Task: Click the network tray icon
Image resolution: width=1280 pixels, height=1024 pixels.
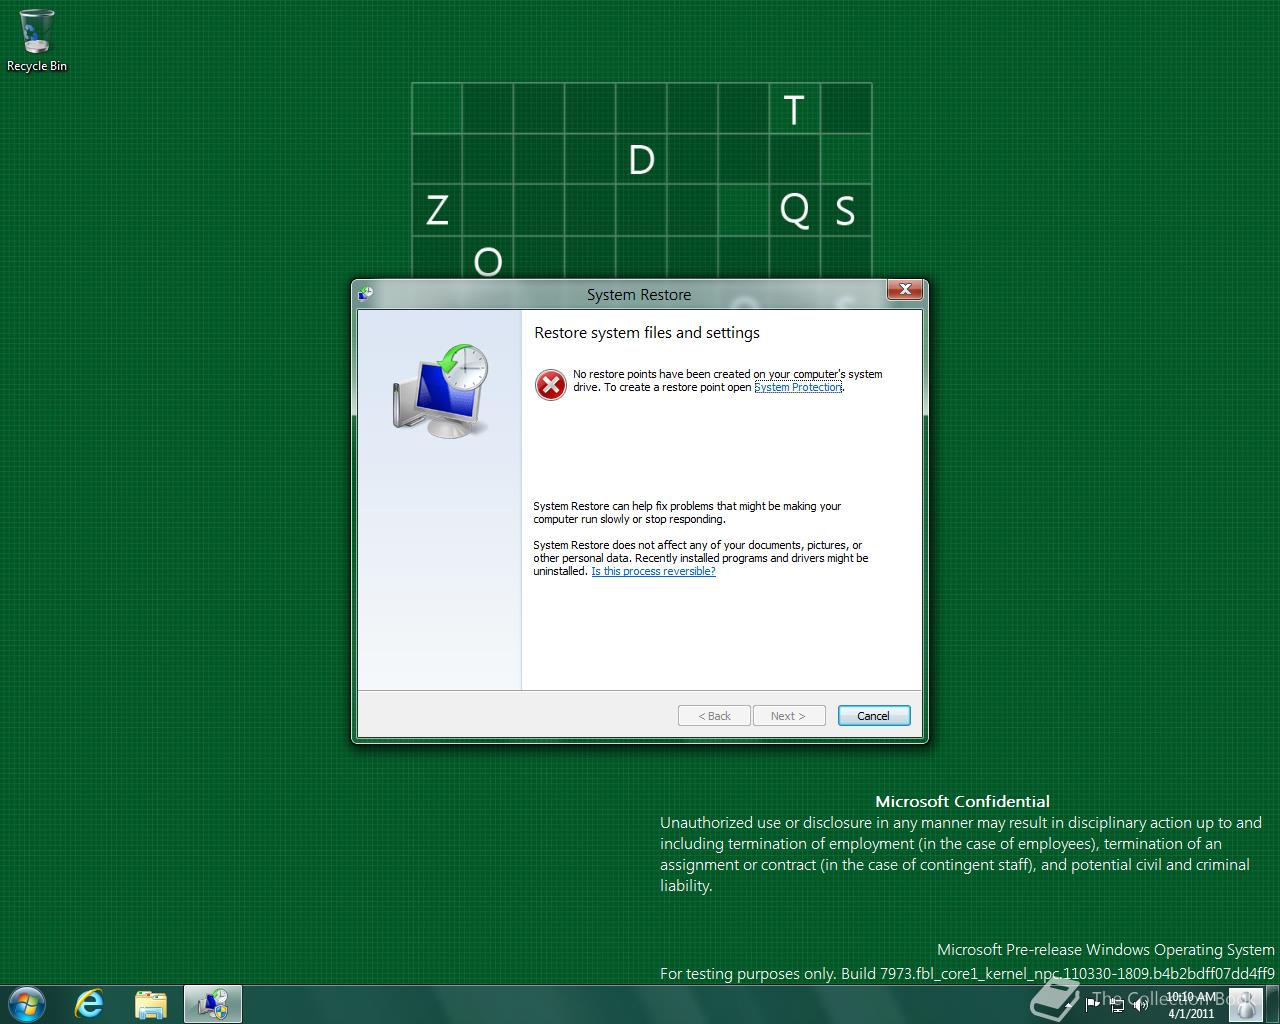Action: pyautogui.click(x=1117, y=1004)
